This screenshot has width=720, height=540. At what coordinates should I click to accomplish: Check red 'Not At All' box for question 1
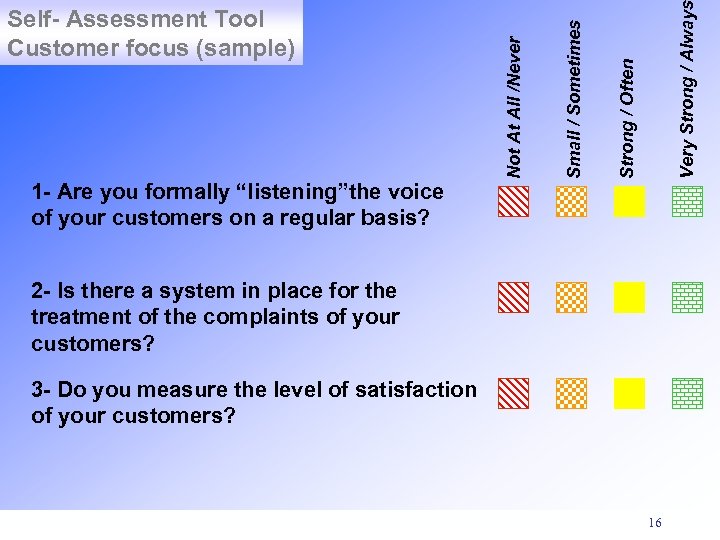[514, 202]
